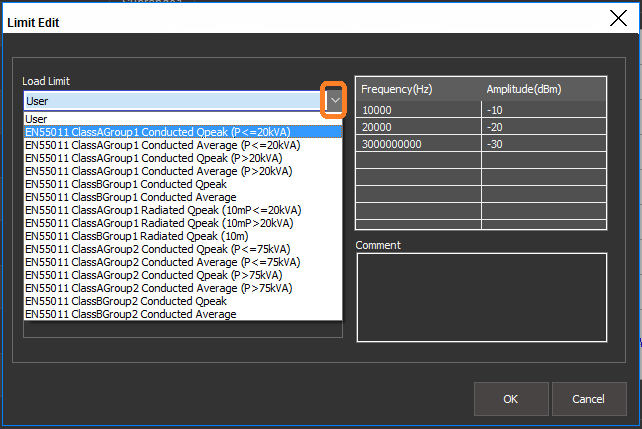Choose ClassAGroup1 Conducted Qpeak (P<=20kVA)
Screen dimensions: 642x429
click(x=147, y=131)
